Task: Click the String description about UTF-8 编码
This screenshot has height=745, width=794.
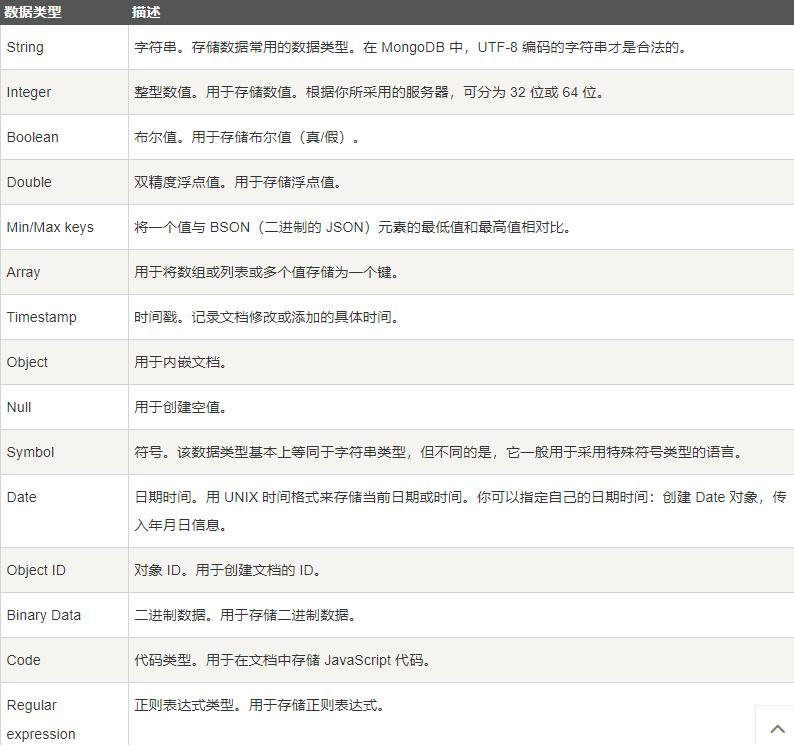Action: click(410, 47)
